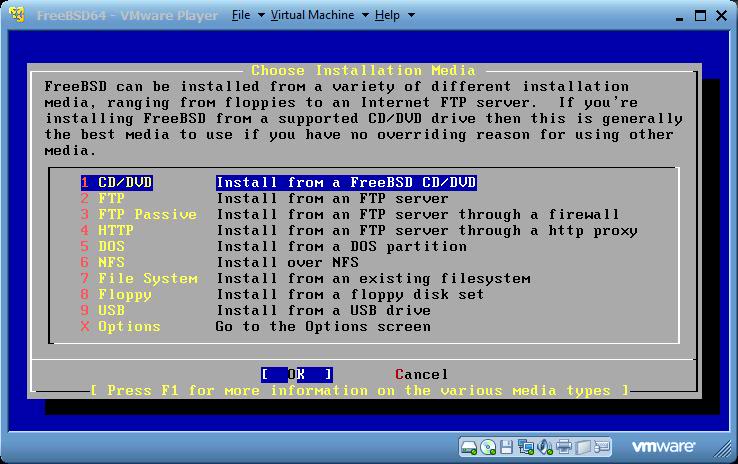Click the floppy drive device icon

click(x=506, y=447)
